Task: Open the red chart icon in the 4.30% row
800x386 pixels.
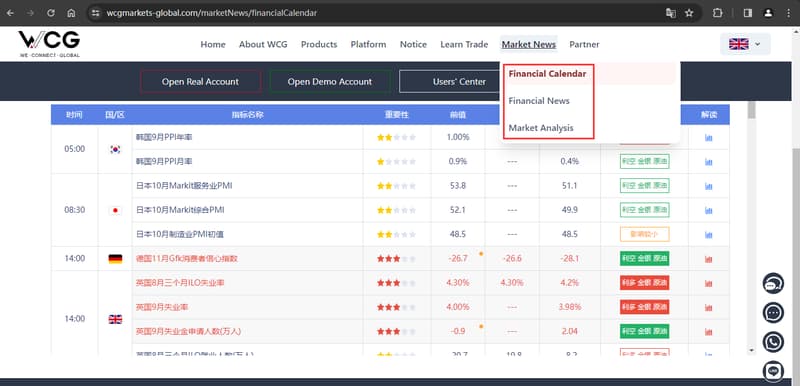Action: click(709, 283)
